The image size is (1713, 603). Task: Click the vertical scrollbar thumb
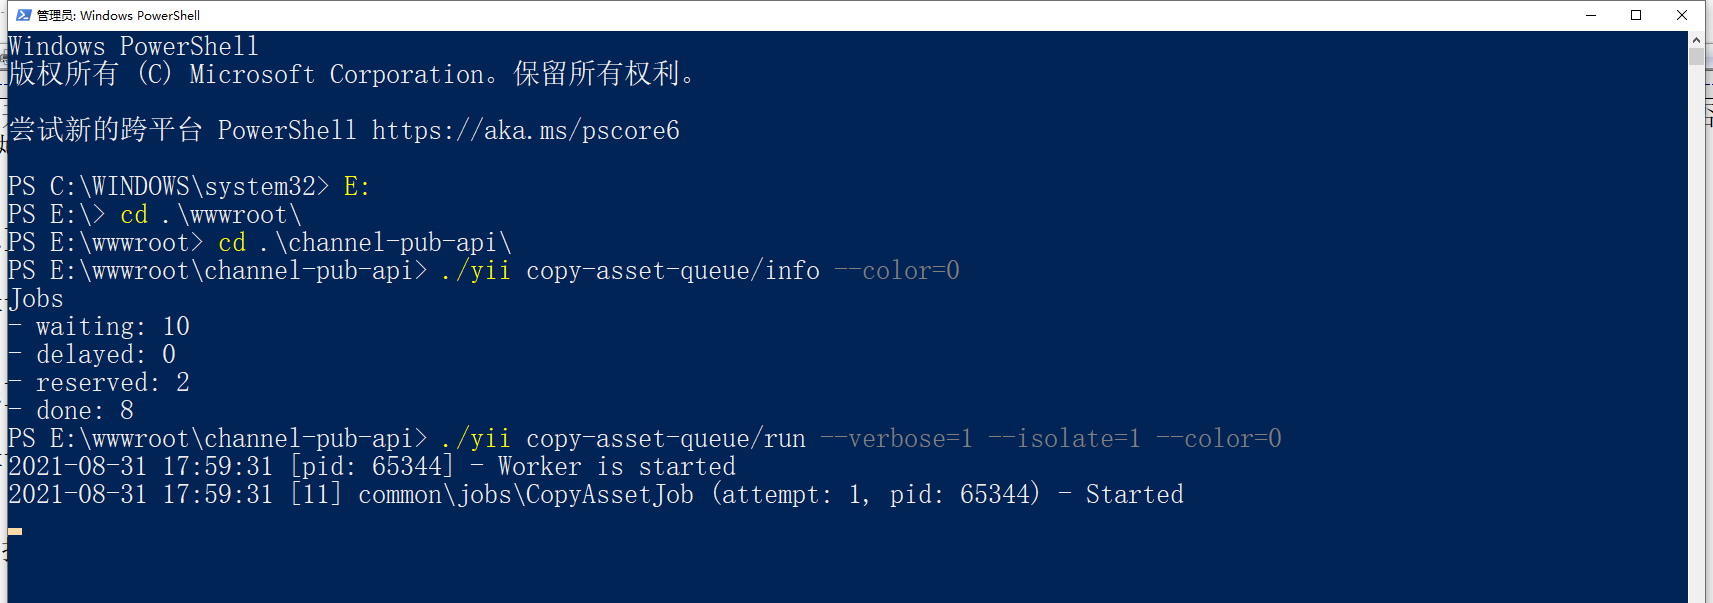[x=1696, y=57]
